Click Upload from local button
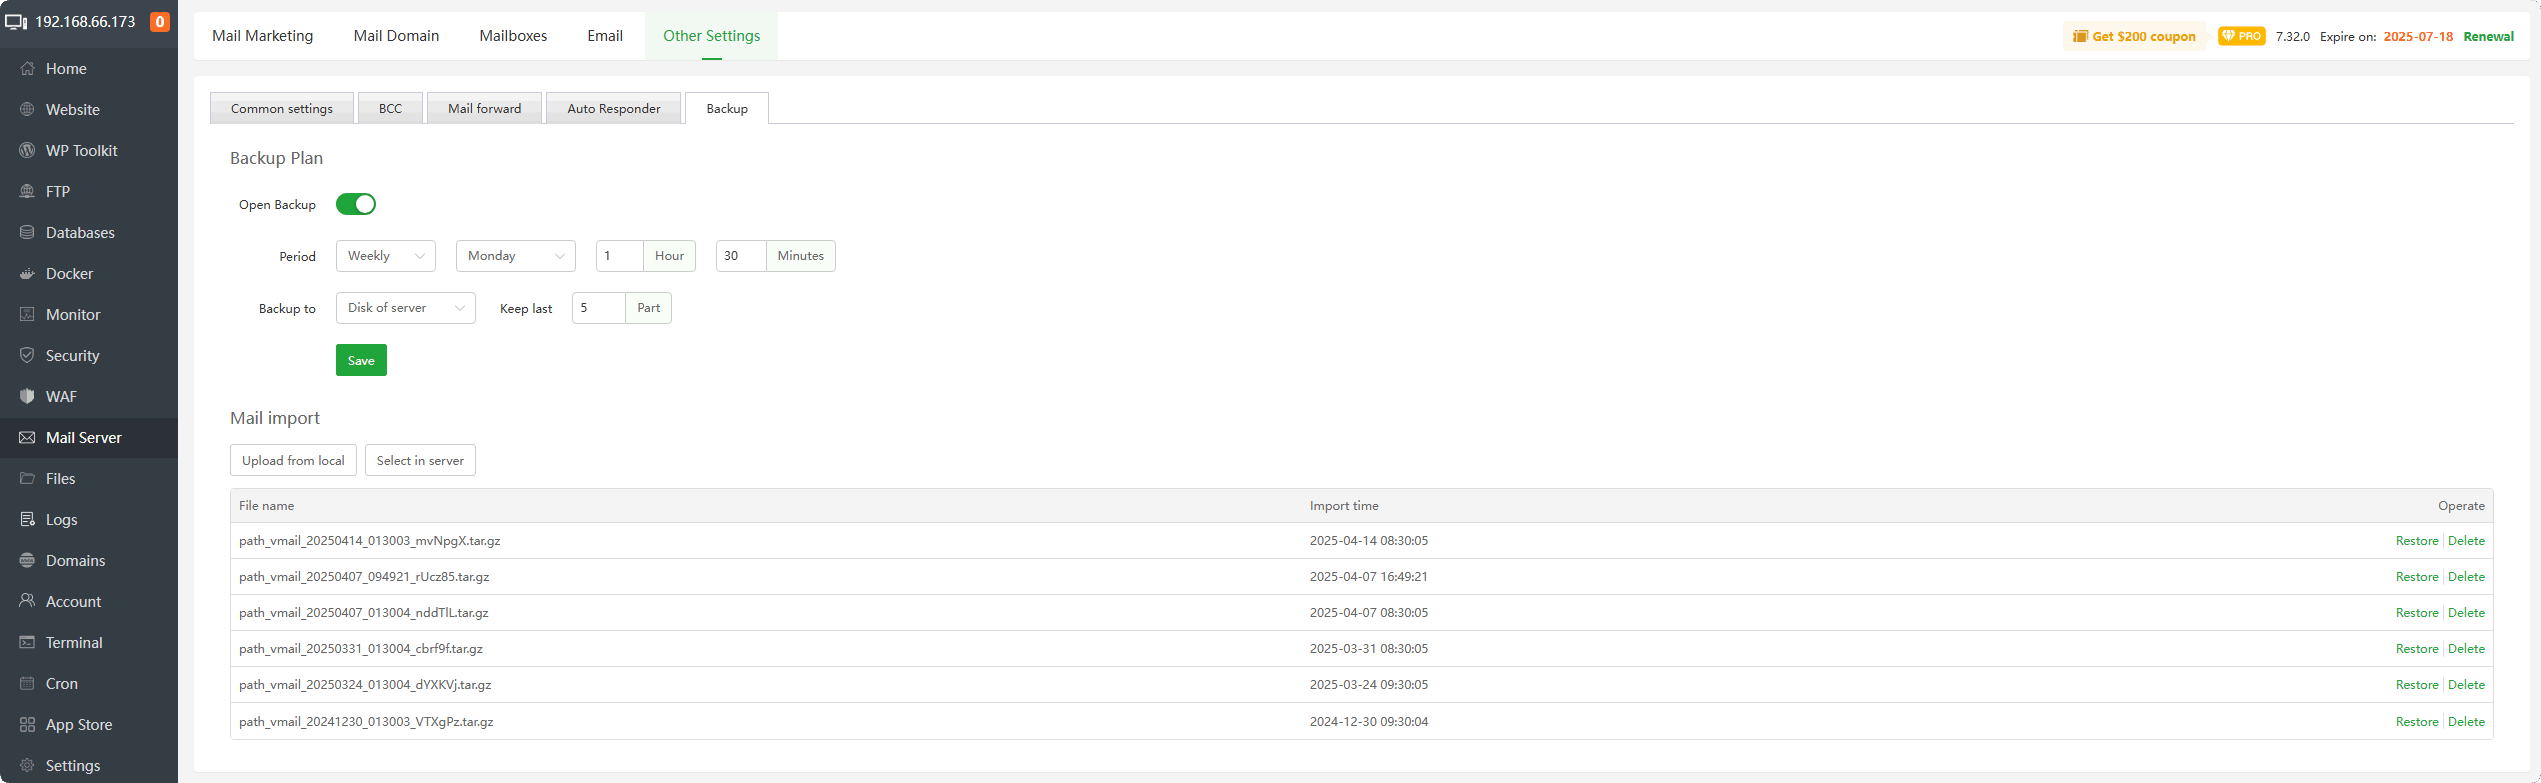 [x=293, y=460]
